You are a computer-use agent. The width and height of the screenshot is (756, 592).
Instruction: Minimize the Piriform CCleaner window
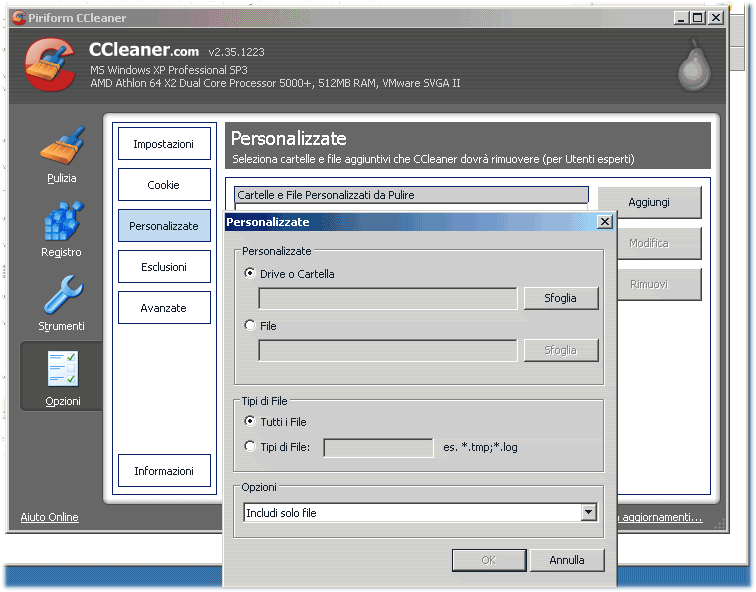tap(681, 18)
